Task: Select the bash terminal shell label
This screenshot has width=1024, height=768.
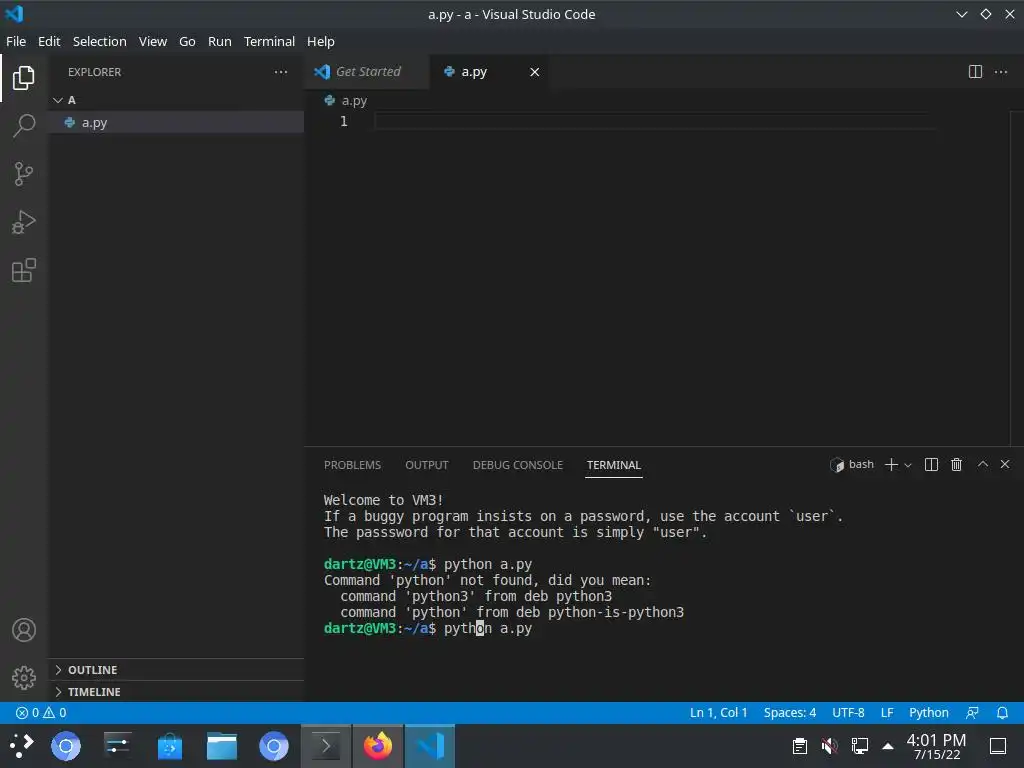Action: (852, 464)
